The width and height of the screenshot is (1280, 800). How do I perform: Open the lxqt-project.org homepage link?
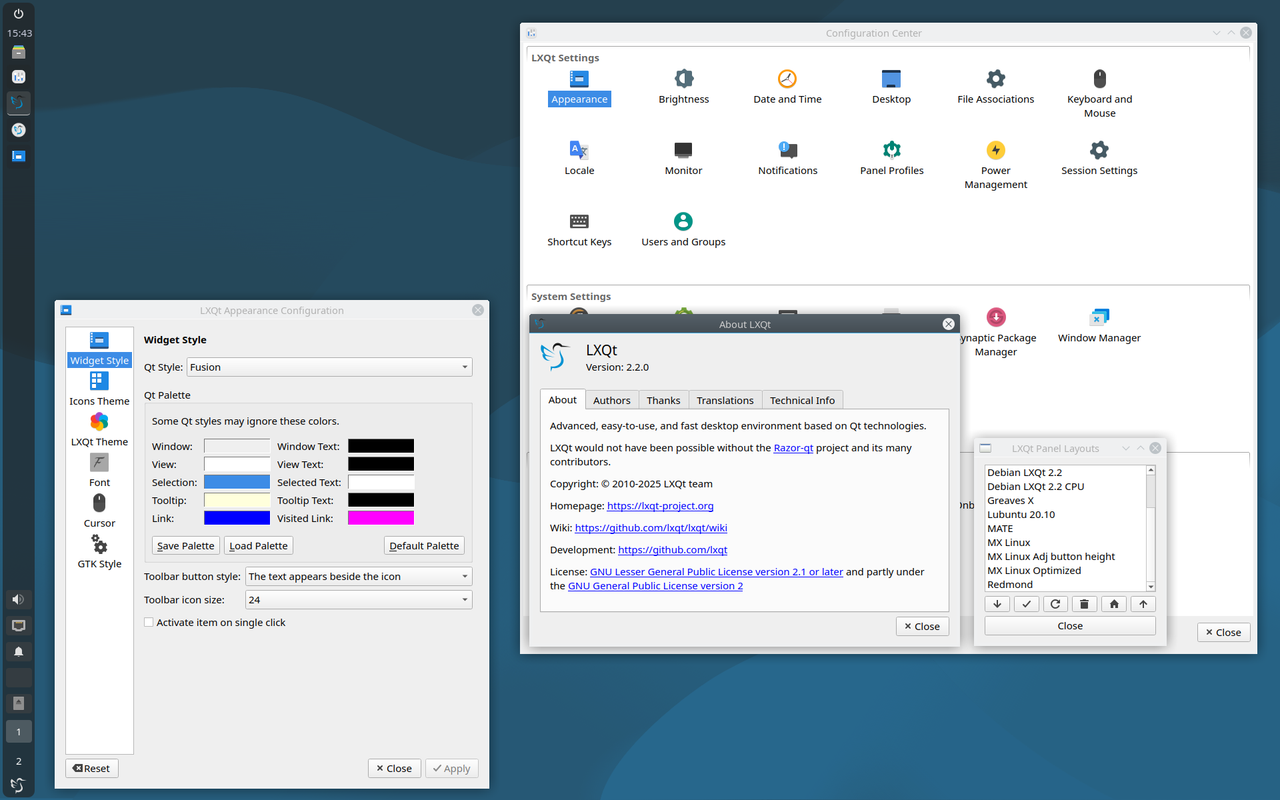click(660, 506)
